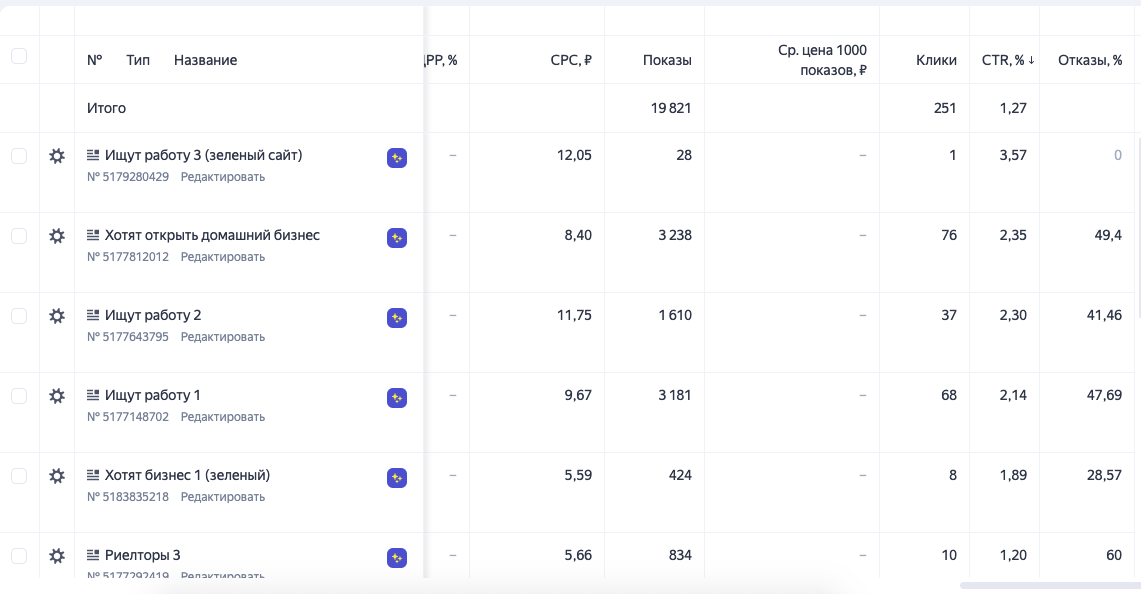Open settings gear for Хотят открыть домашний бизнес
1141x594 pixels.
[57, 236]
